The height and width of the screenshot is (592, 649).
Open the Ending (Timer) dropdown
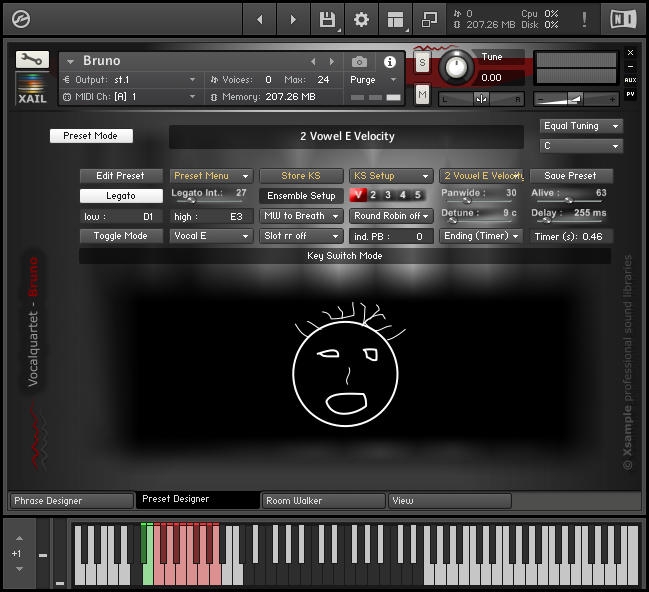tap(481, 236)
